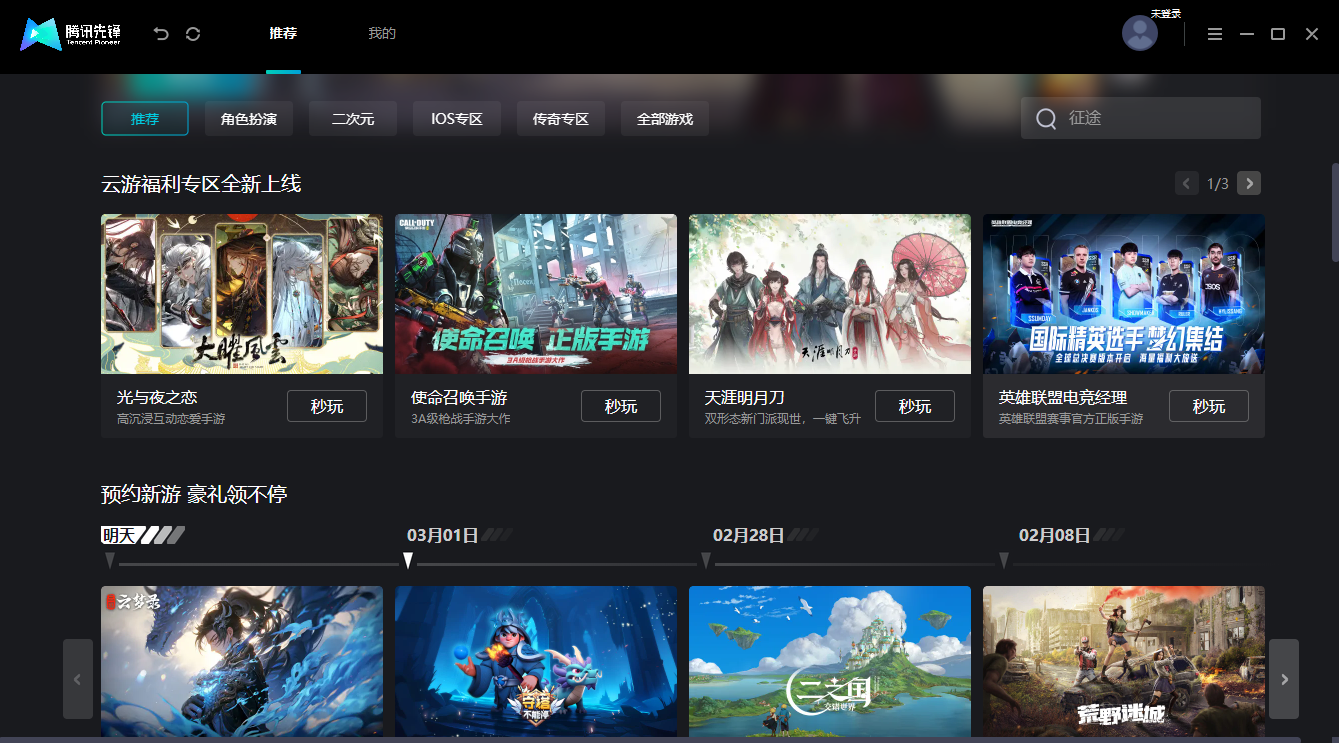Switch to the 我的 tab
Screen dimensions: 1339x743
382,33
